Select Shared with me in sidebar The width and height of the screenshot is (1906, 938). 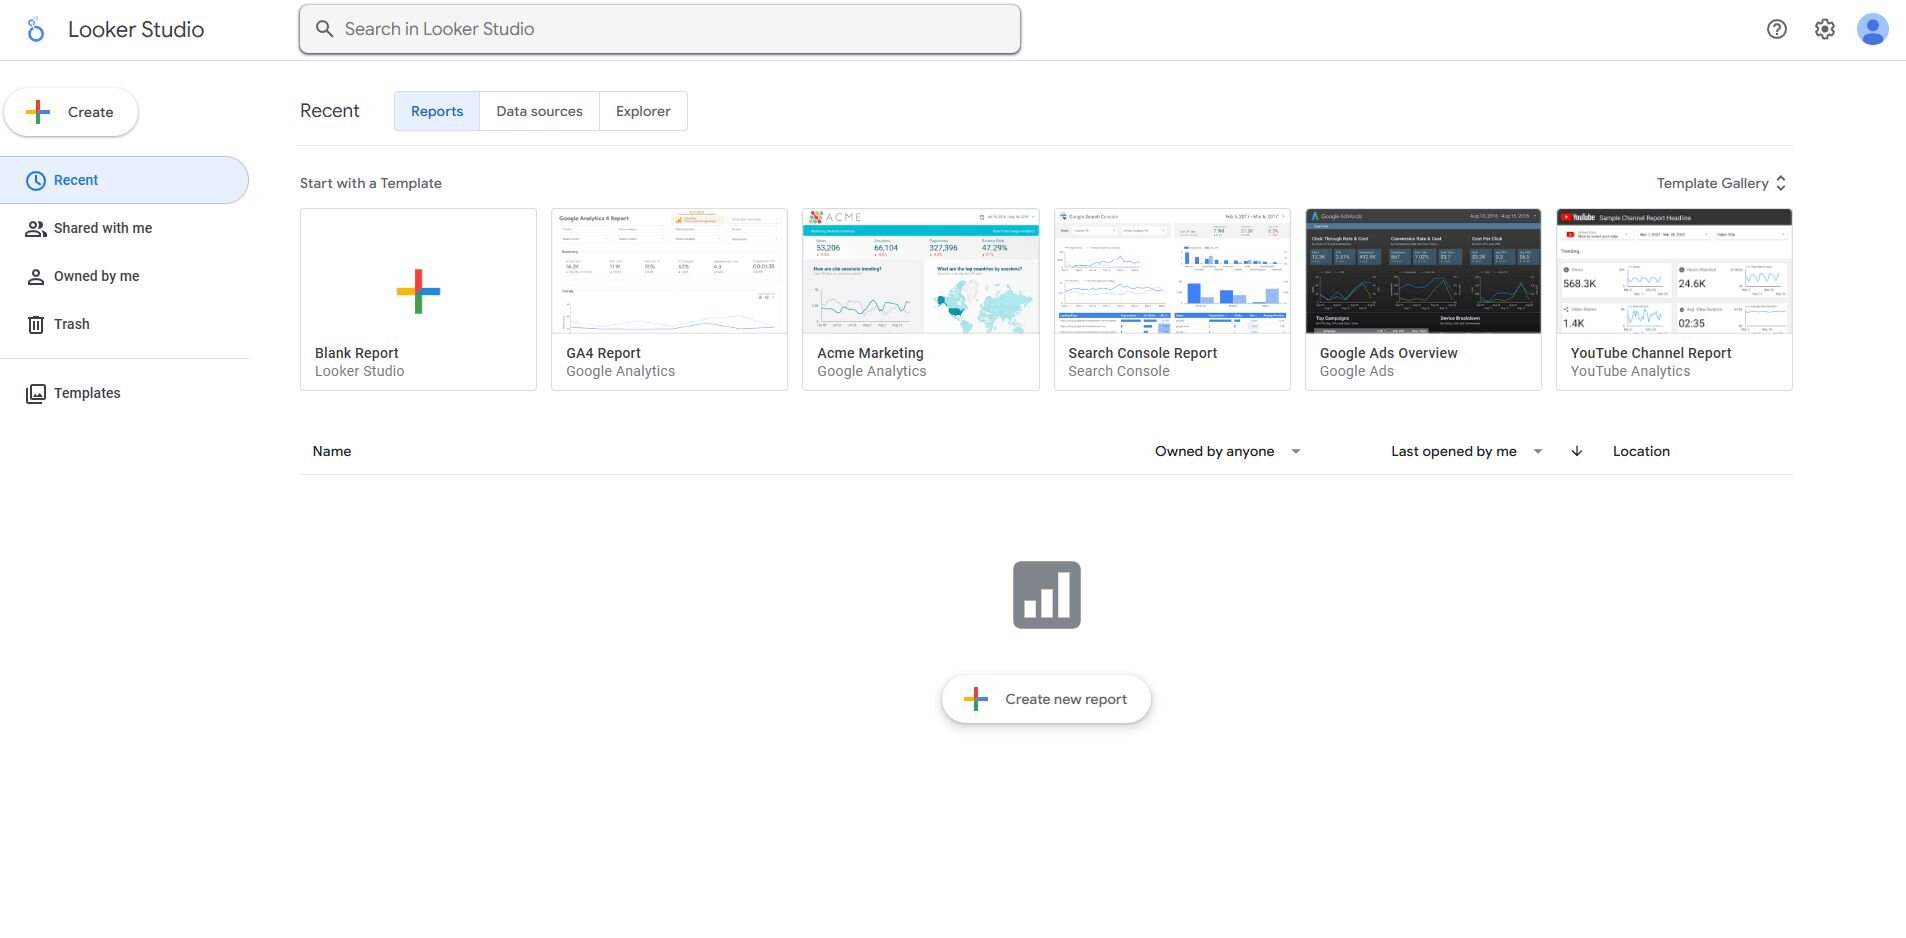[102, 228]
